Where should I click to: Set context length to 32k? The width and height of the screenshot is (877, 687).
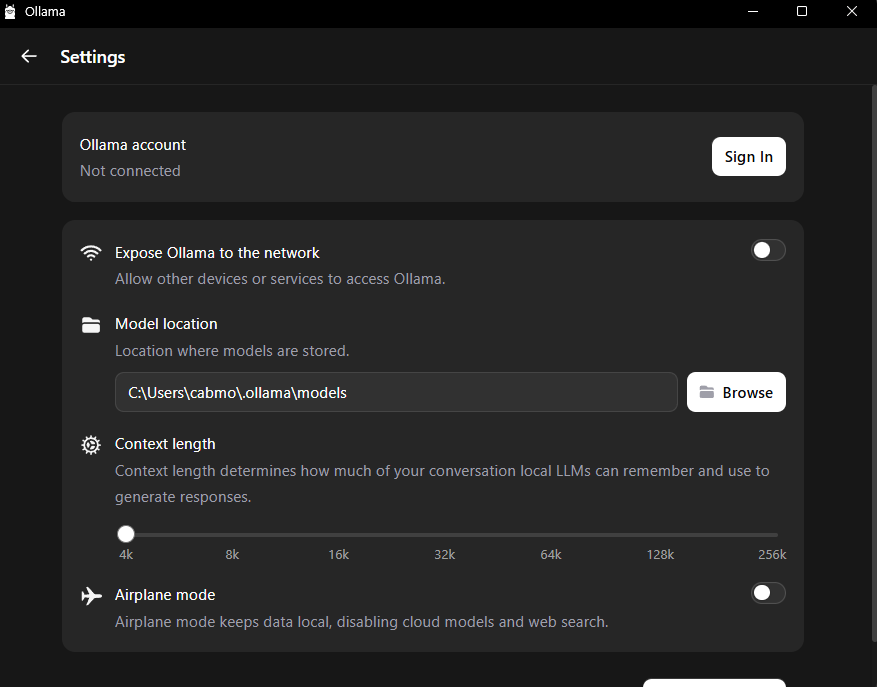445,535
